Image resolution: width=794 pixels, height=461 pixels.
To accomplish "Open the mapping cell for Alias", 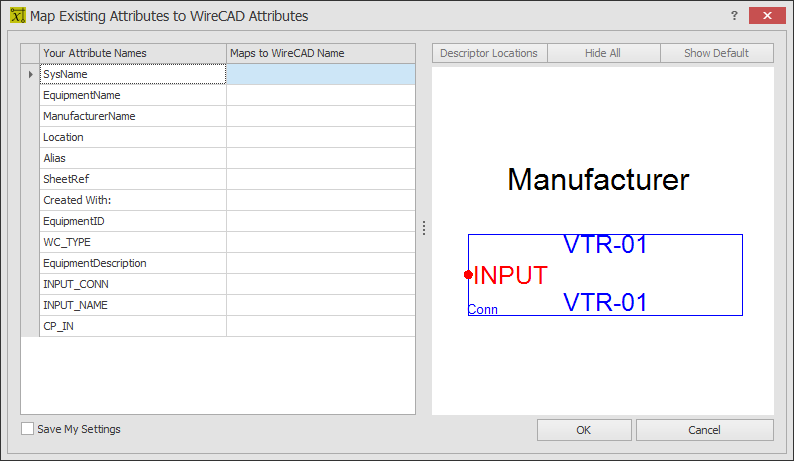I will tap(321, 158).
